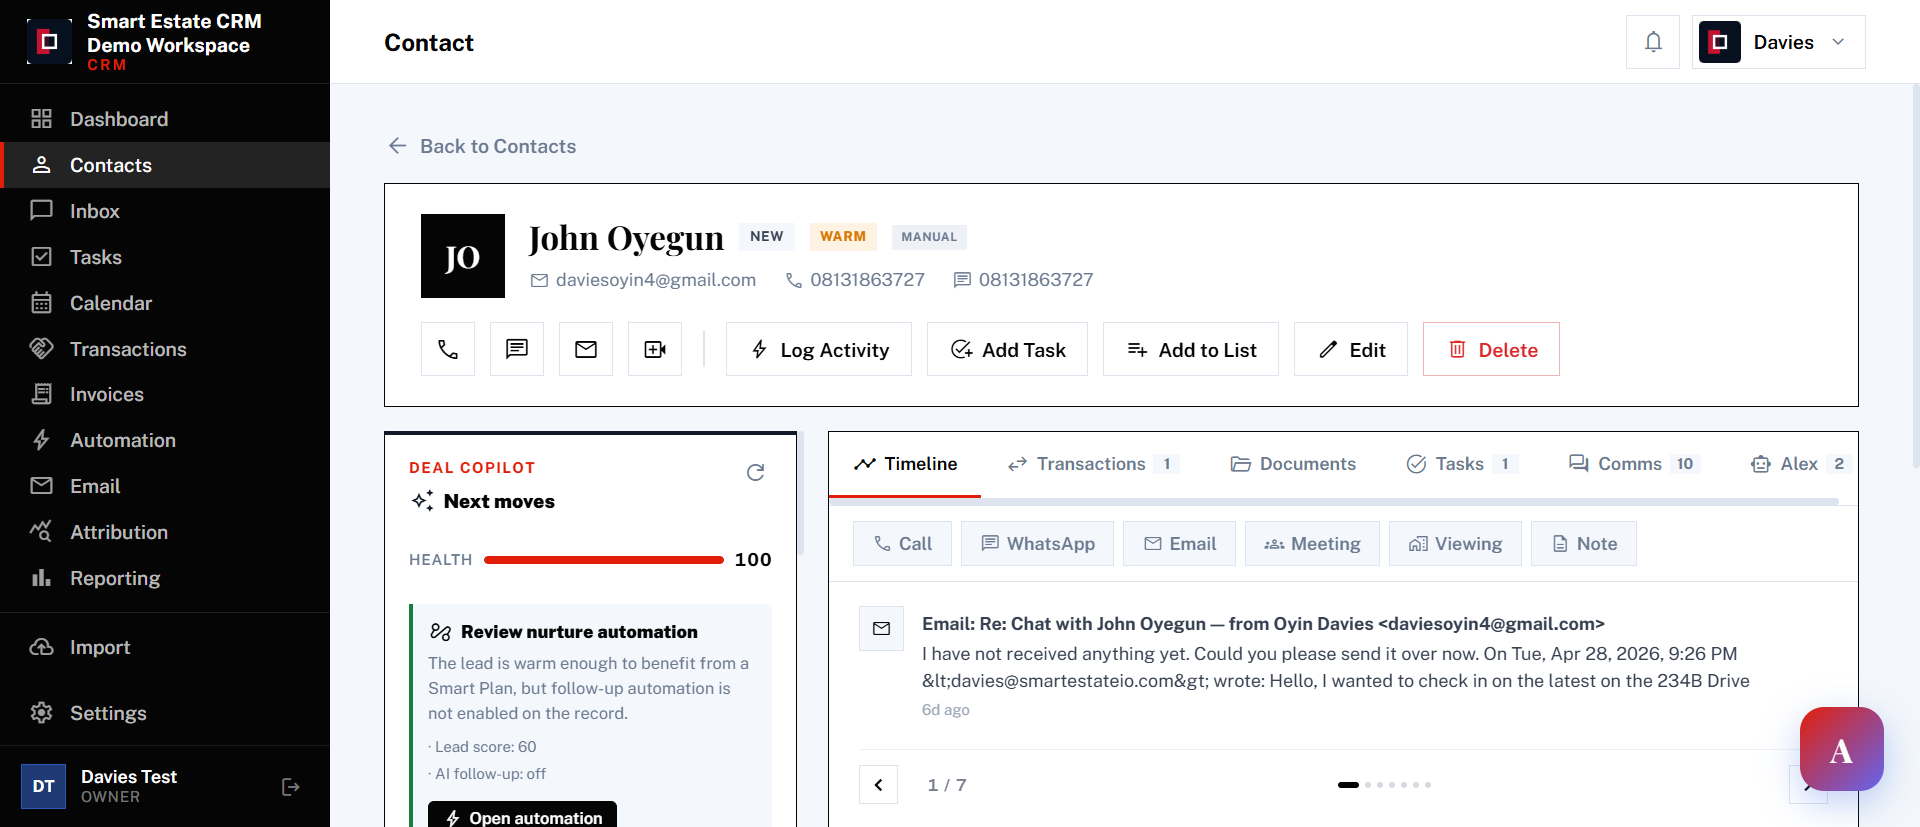This screenshot has height=827, width=1920.
Task: Open Invoices in the sidebar
Action: [165, 394]
